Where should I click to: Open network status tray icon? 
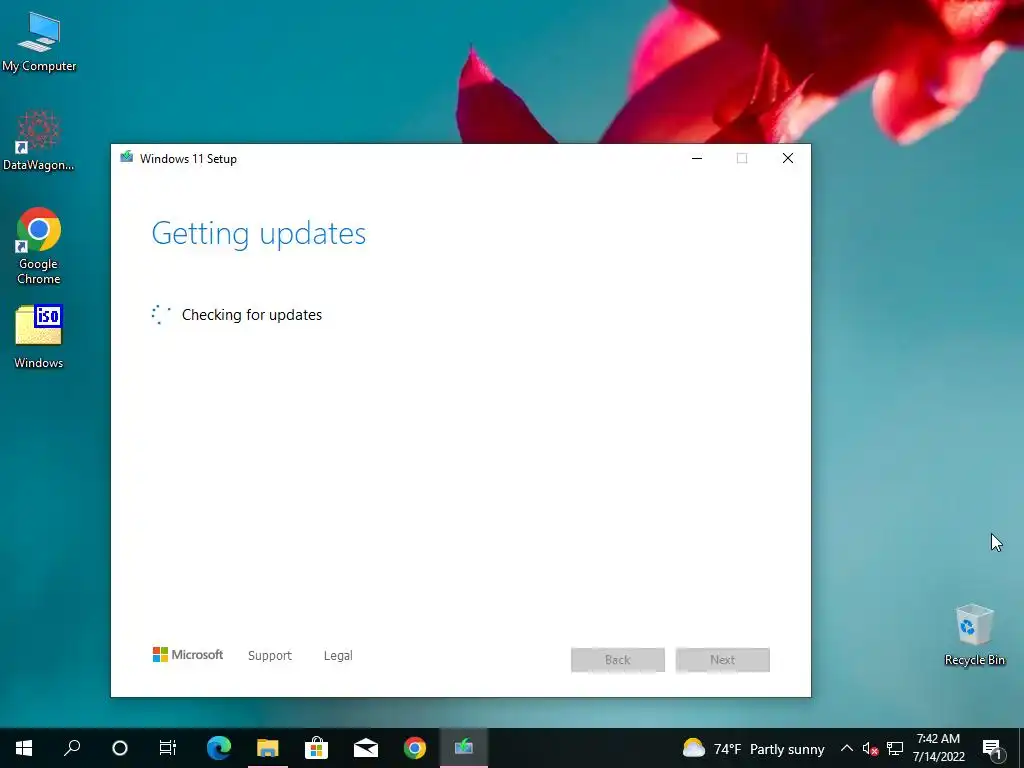895,748
